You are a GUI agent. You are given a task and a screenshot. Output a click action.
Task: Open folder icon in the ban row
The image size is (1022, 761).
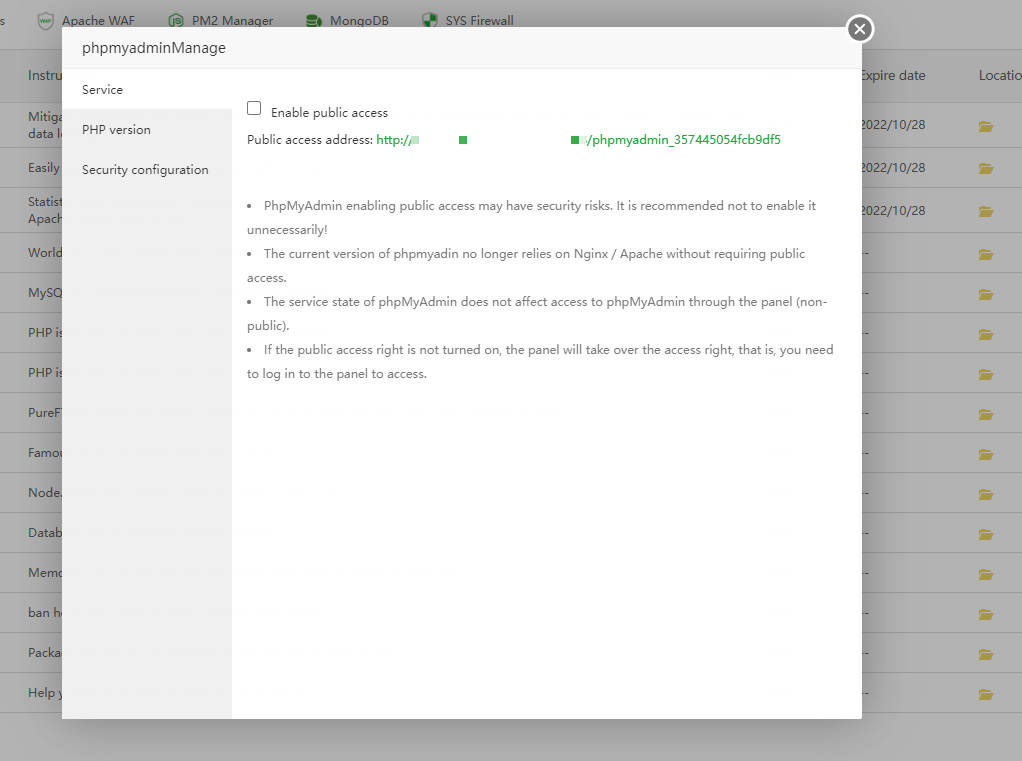click(986, 614)
